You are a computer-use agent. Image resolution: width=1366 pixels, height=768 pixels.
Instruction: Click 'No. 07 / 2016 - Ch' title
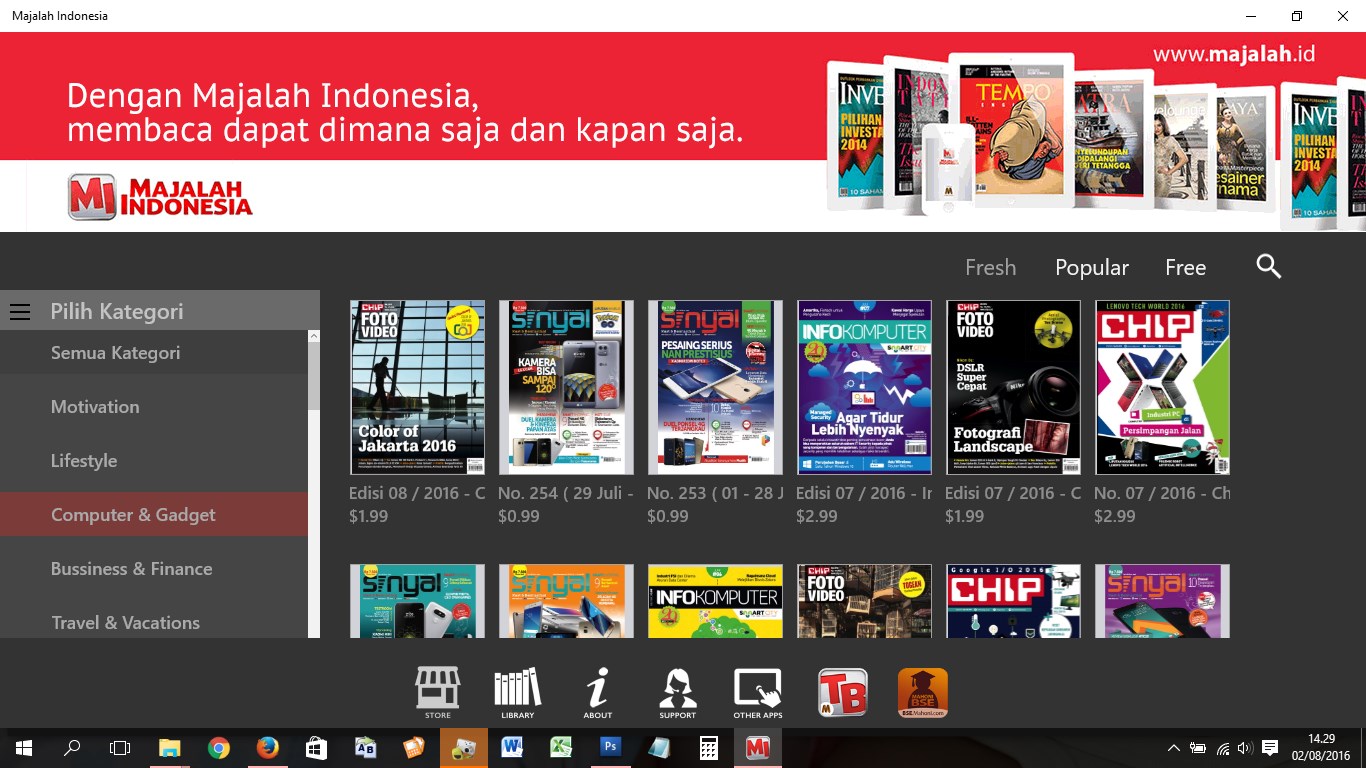[1162, 493]
